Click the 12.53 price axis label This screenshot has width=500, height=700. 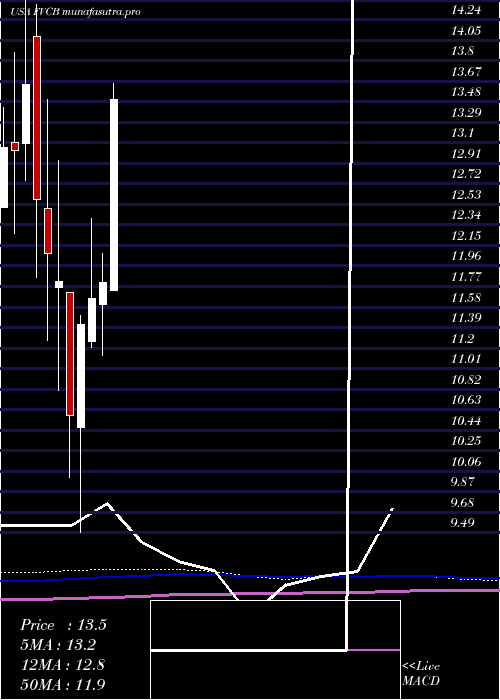point(466,195)
